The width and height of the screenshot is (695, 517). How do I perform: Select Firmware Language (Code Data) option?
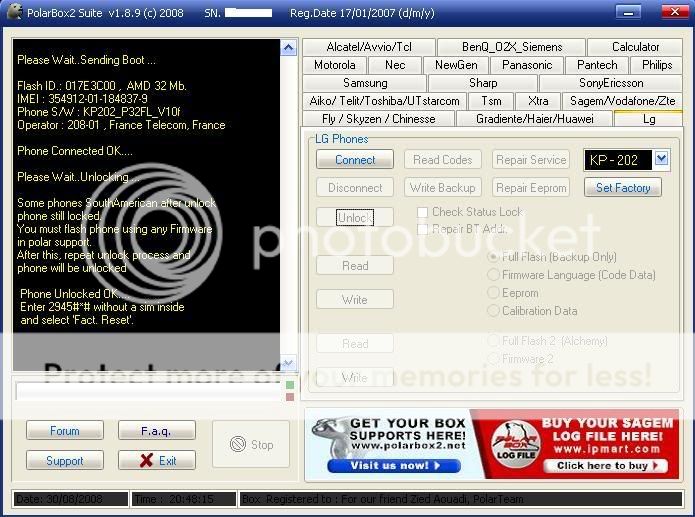[493, 275]
